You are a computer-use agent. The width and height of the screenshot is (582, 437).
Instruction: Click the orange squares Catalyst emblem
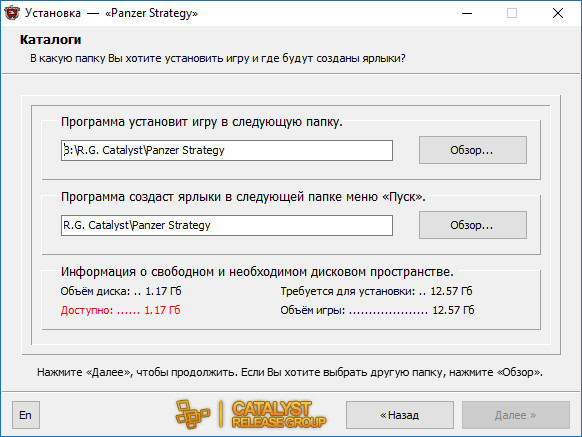pos(192,414)
